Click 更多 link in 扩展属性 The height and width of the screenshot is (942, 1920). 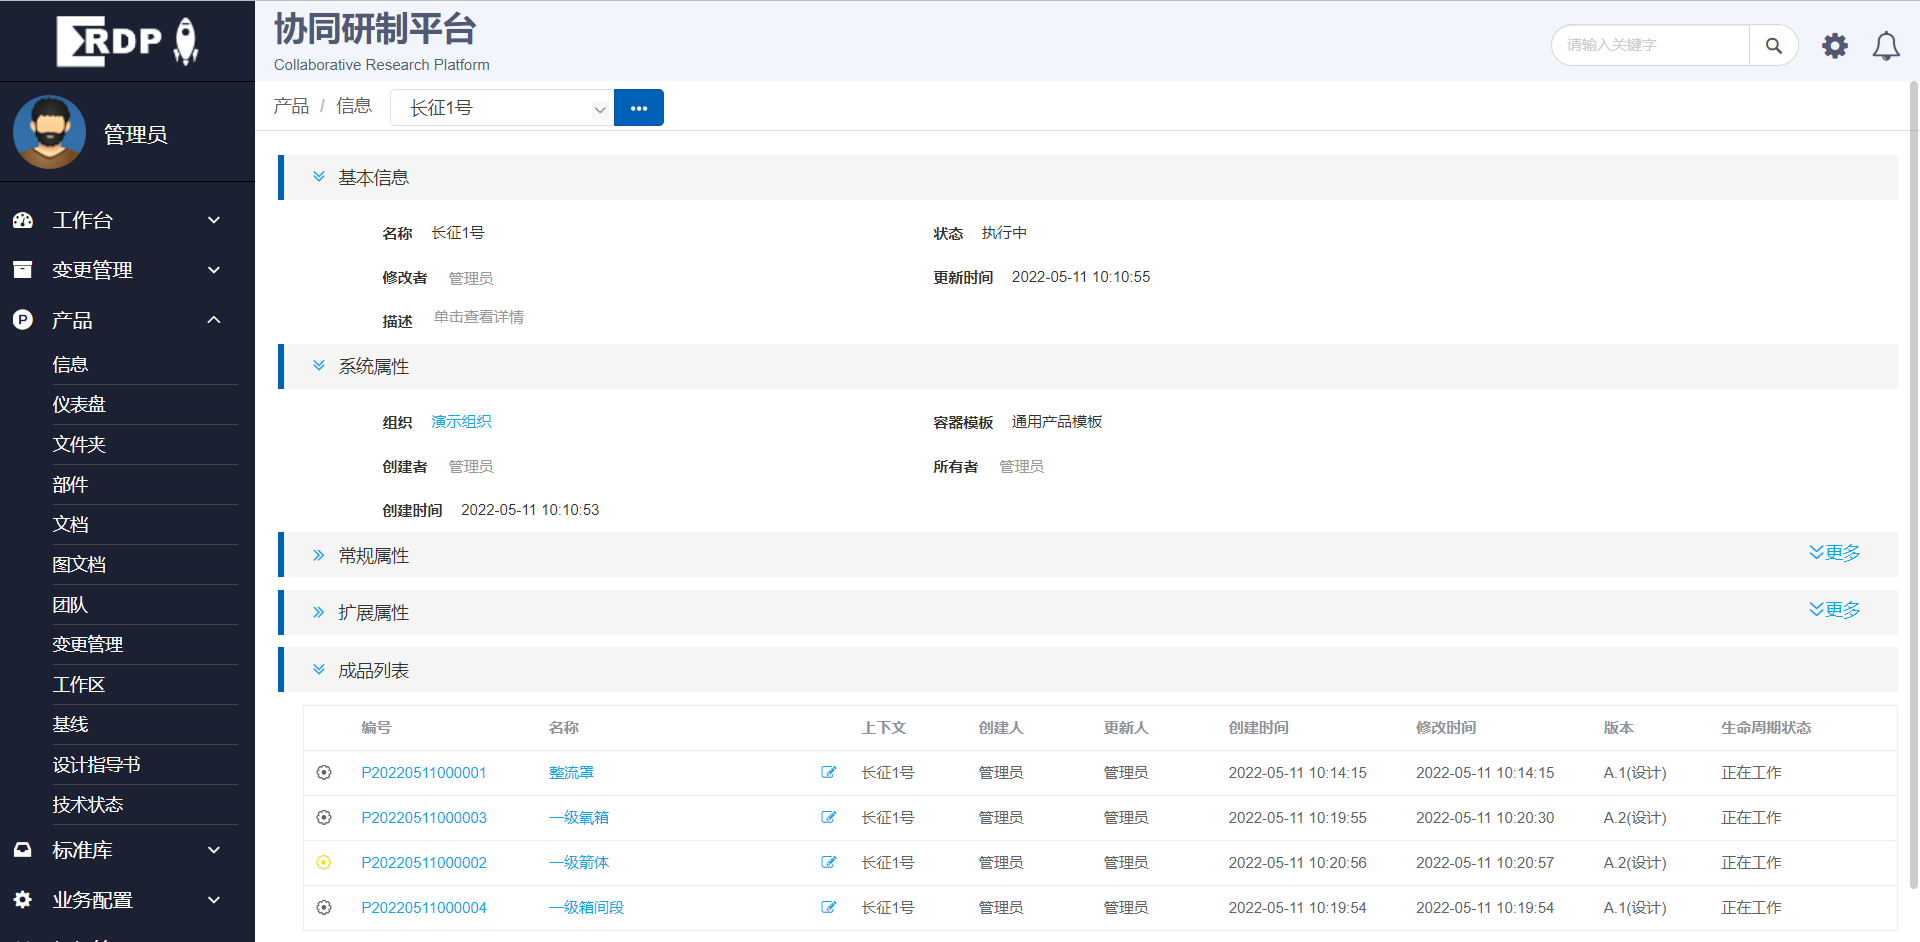coord(1834,610)
